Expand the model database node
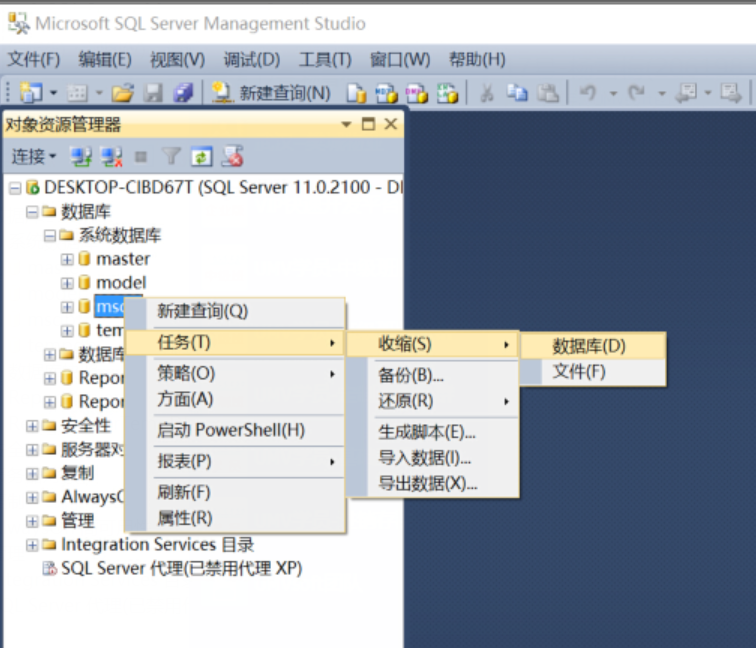The width and height of the screenshot is (756, 648). pyautogui.click(x=67, y=283)
